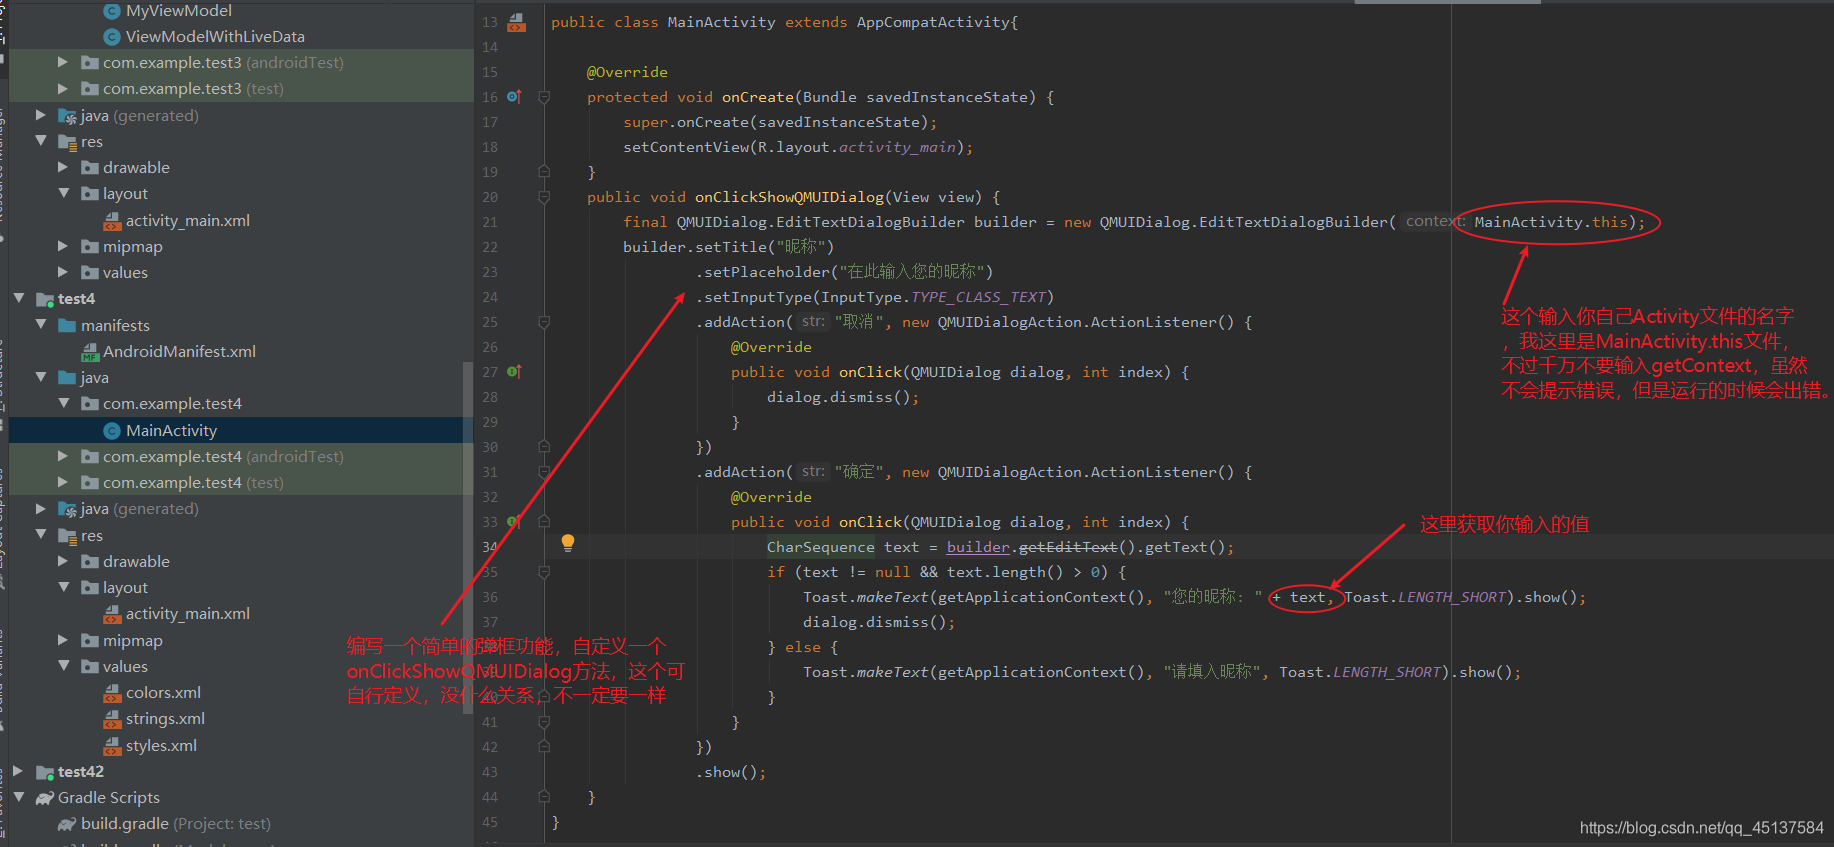The image size is (1834, 847).
Task: Expand com.example.test4 (test) package
Action: (x=63, y=482)
